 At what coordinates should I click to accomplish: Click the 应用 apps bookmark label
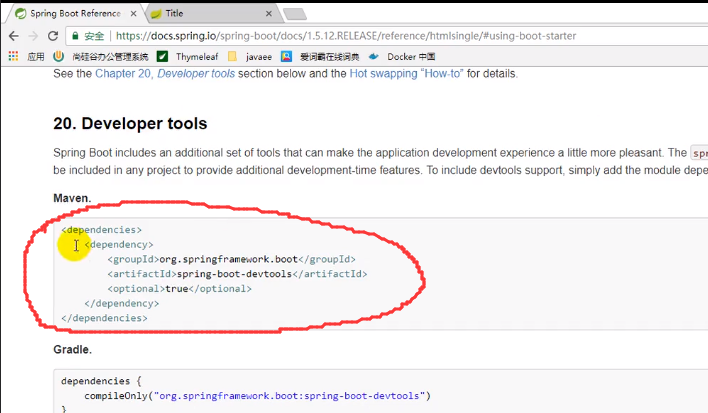click(x=36, y=56)
